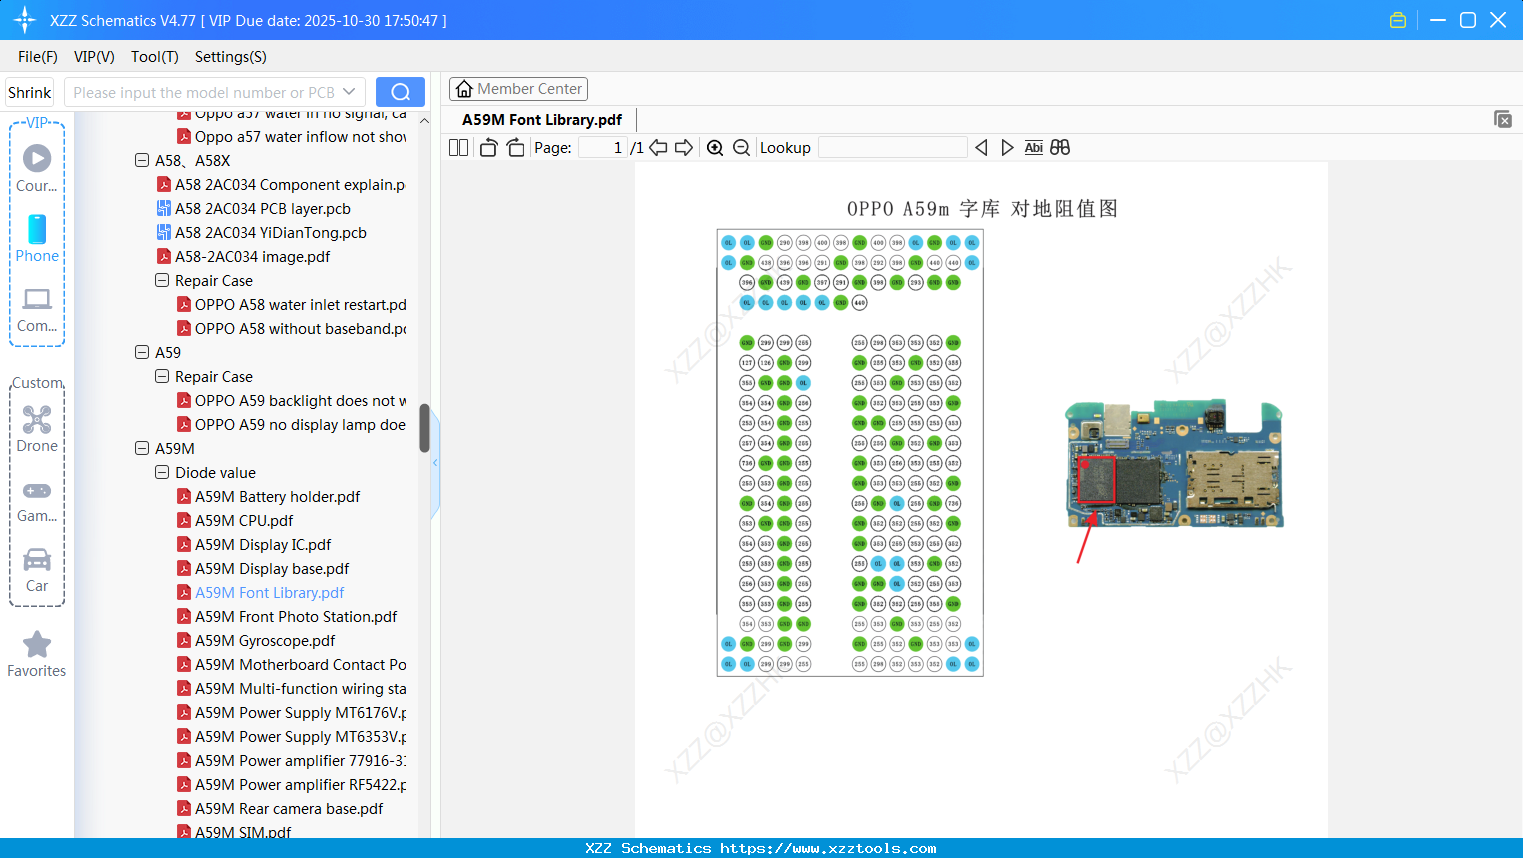Screen dimensions: 1523x858
Task: Open the Drone category
Action: pyautogui.click(x=37, y=429)
